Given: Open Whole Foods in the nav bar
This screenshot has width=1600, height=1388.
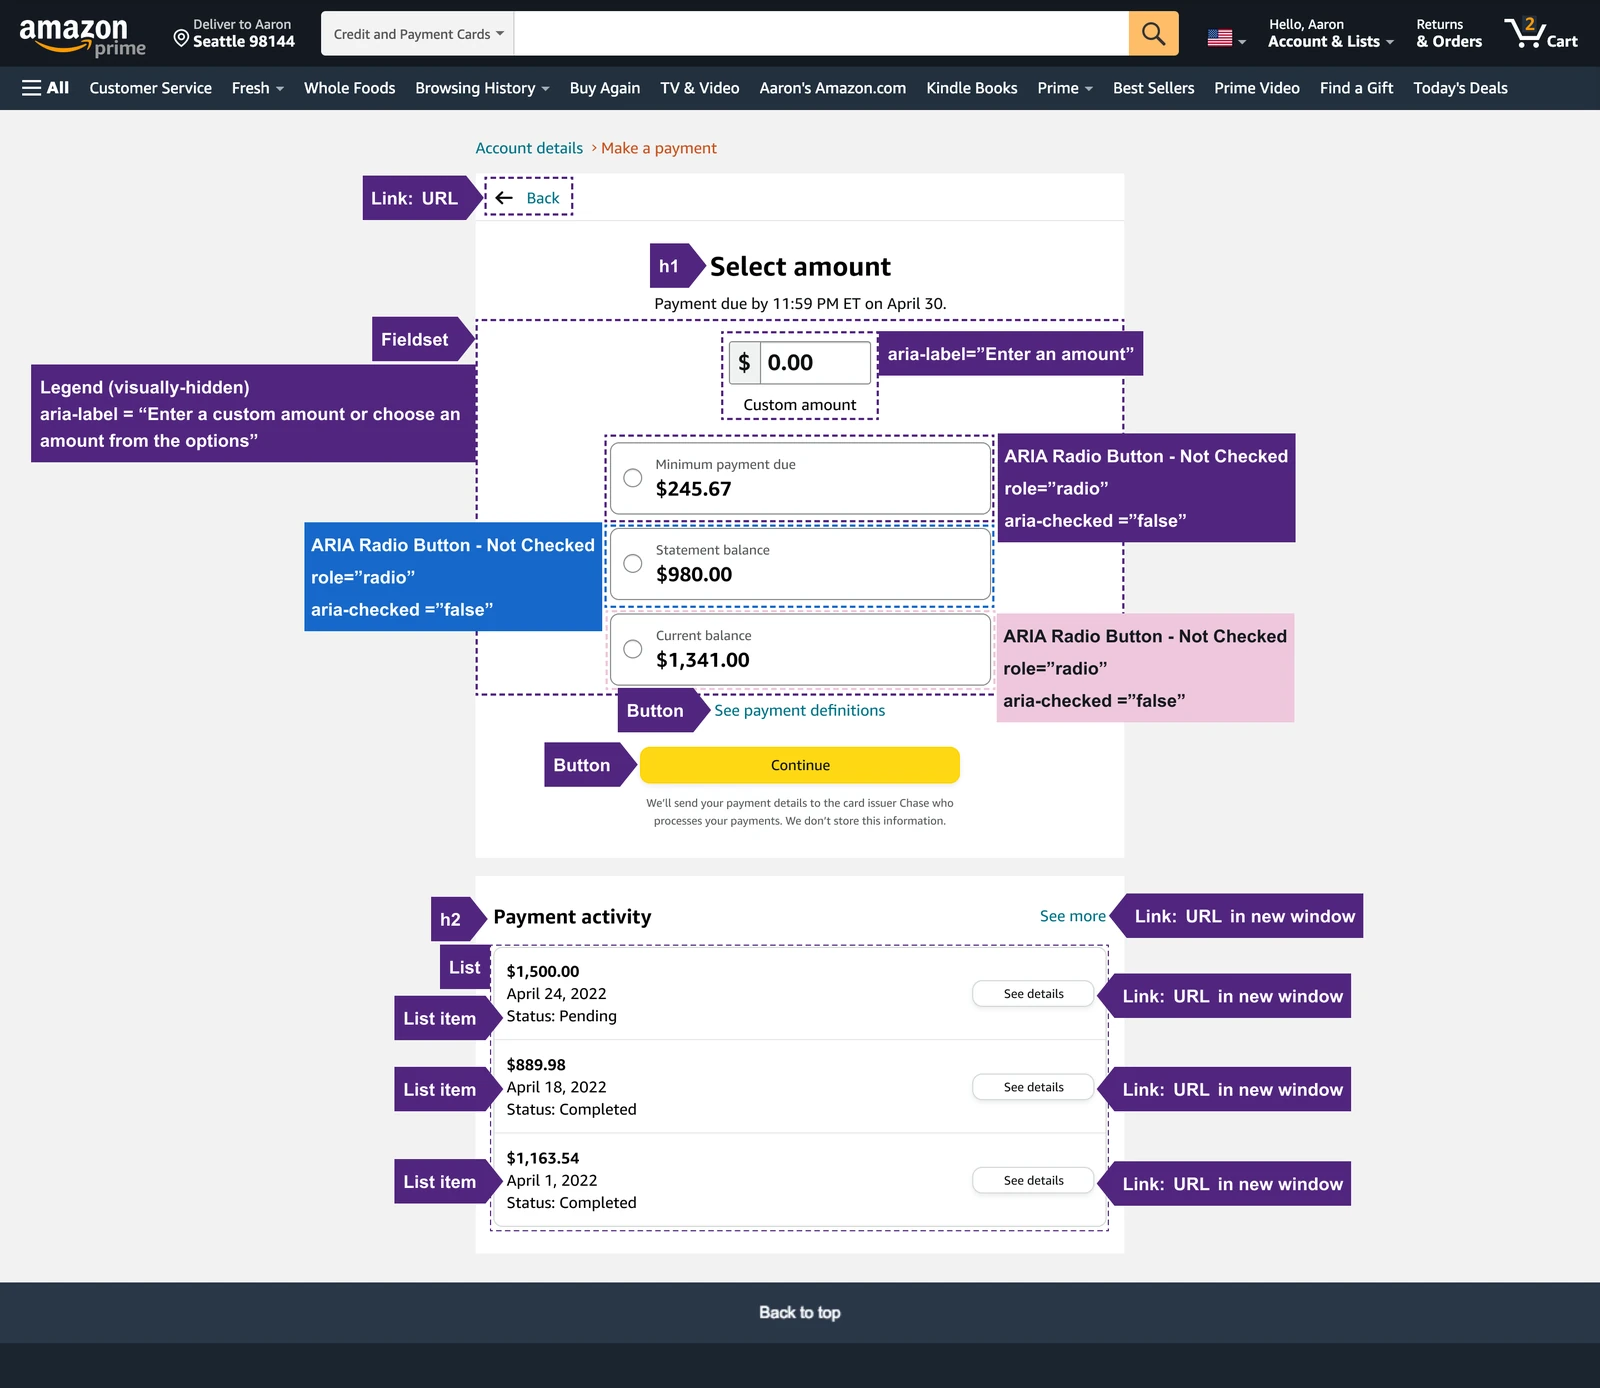Looking at the screenshot, I should pos(350,88).
